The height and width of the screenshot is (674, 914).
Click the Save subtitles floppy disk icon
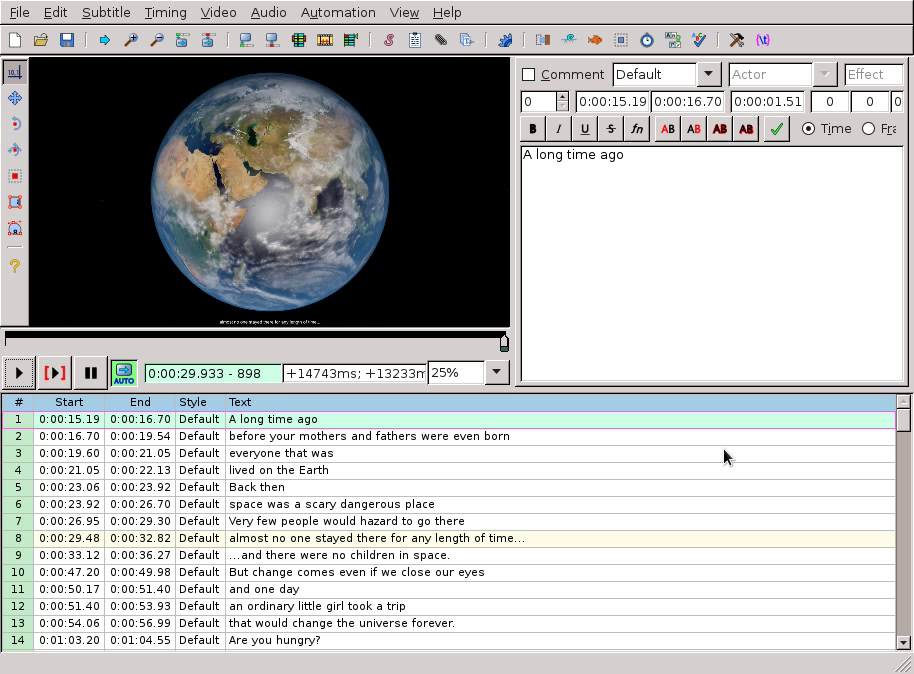pyautogui.click(x=67, y=40)
